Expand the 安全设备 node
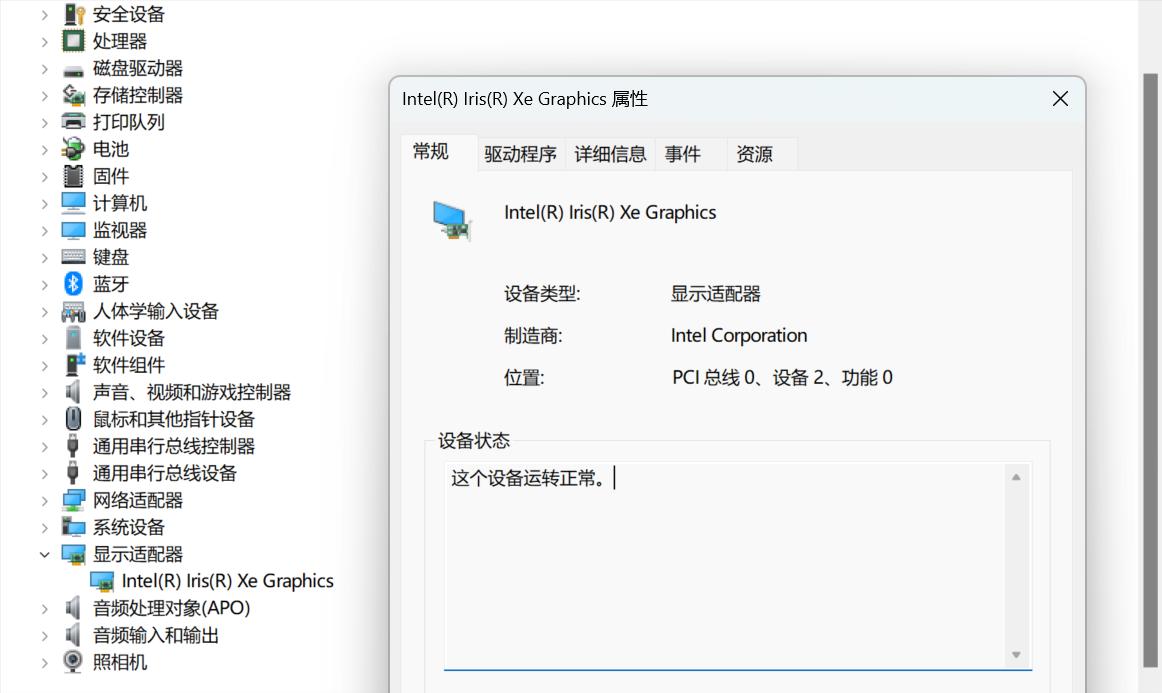1162x693 pixels. click(44, 14)
